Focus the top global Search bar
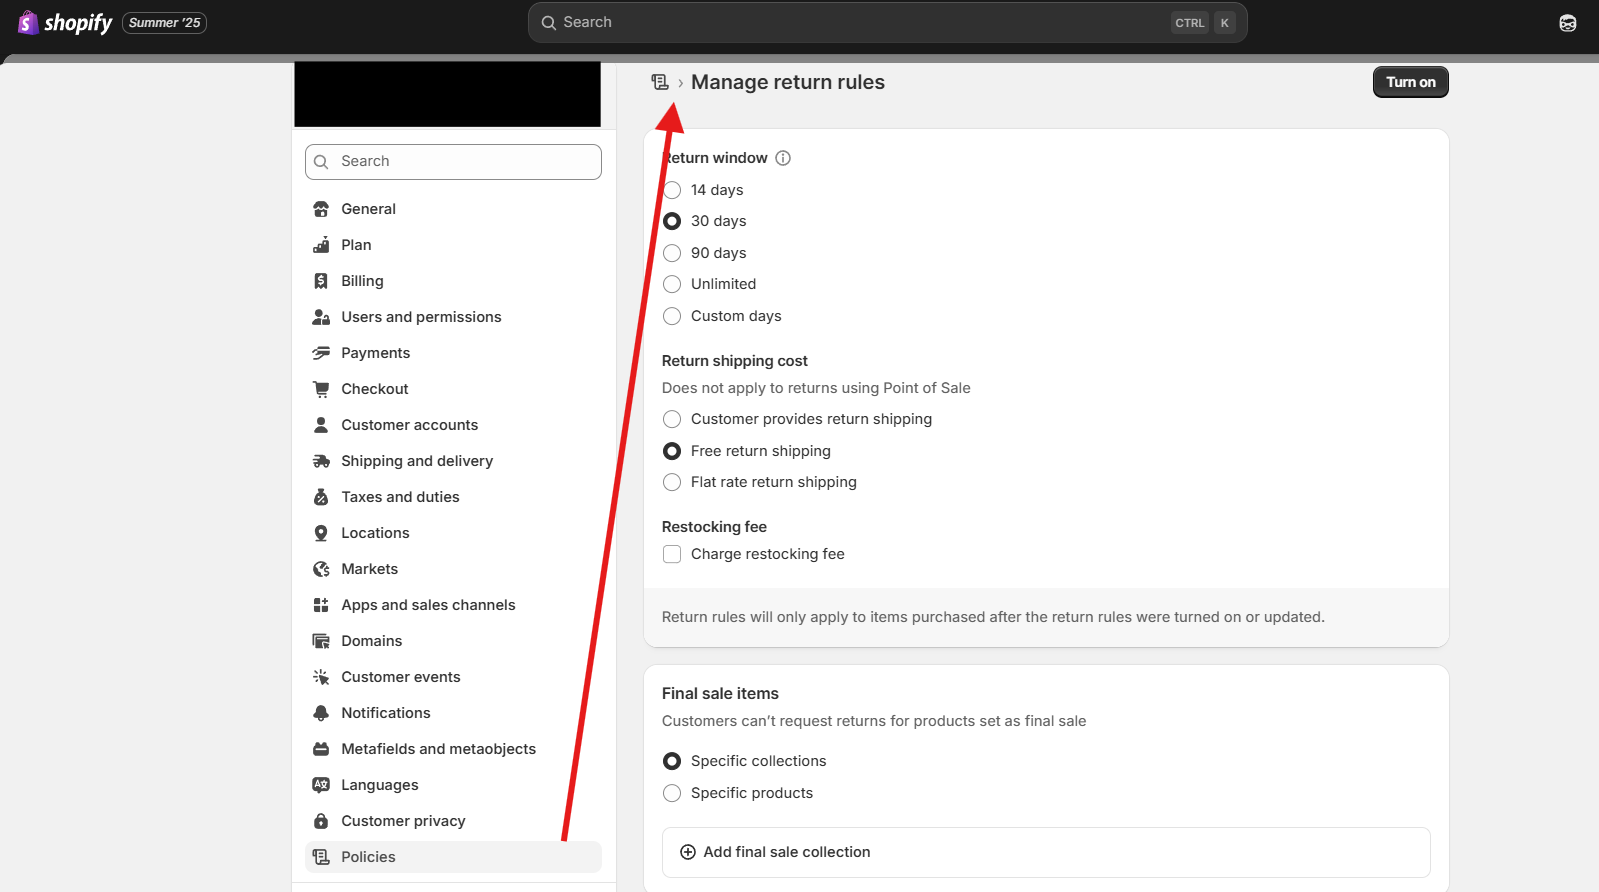1599x892 pixels. tap(887, 22)
